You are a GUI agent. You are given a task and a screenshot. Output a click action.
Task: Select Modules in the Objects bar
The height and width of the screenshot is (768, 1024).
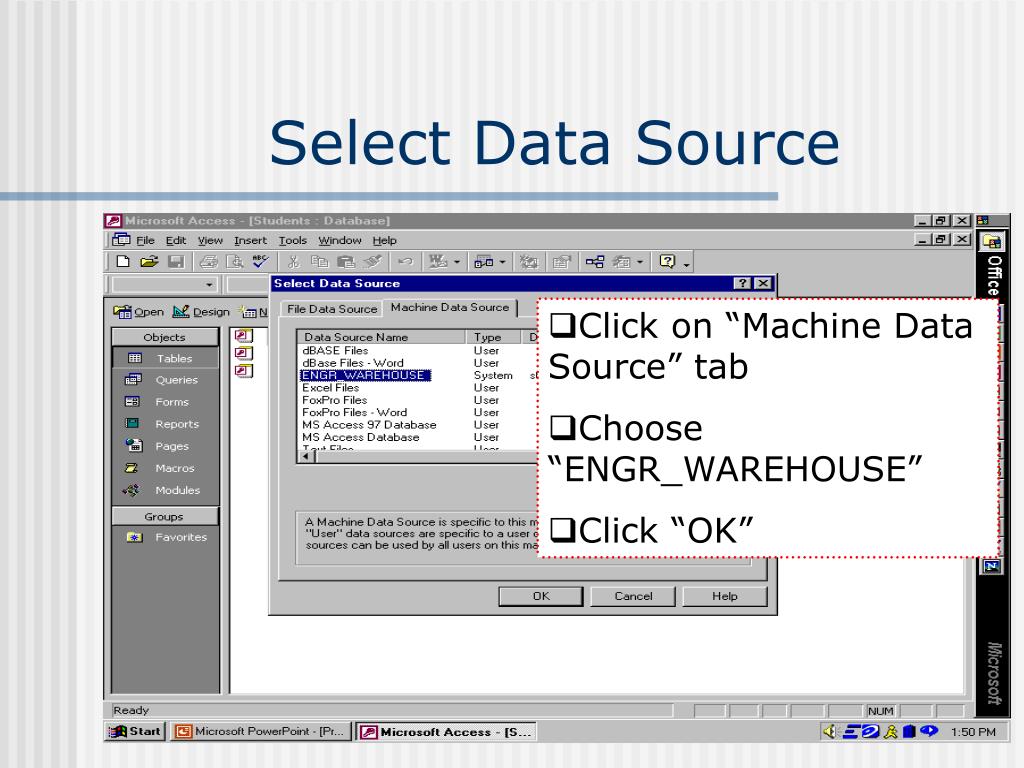165,490
